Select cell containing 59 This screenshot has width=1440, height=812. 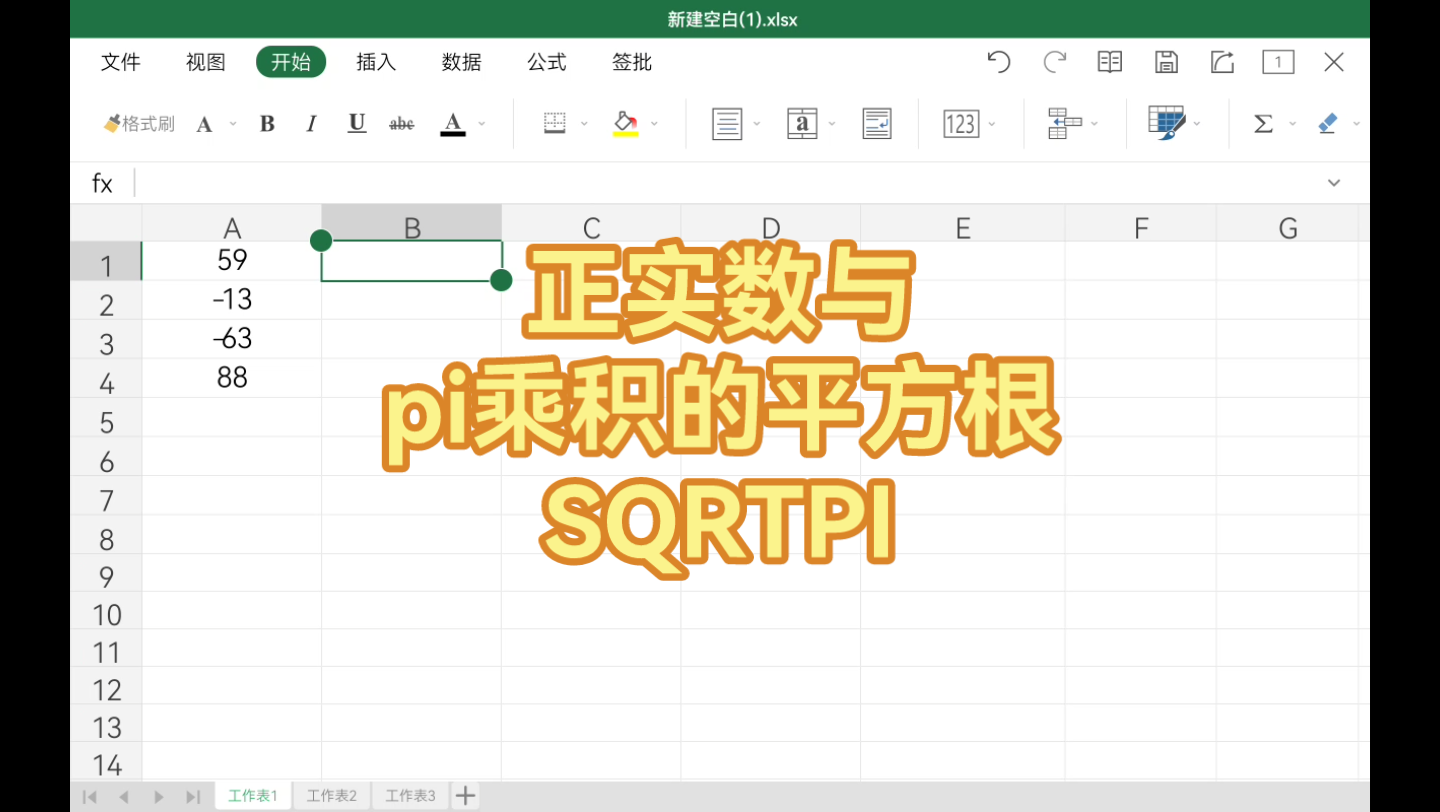point(232,261)
